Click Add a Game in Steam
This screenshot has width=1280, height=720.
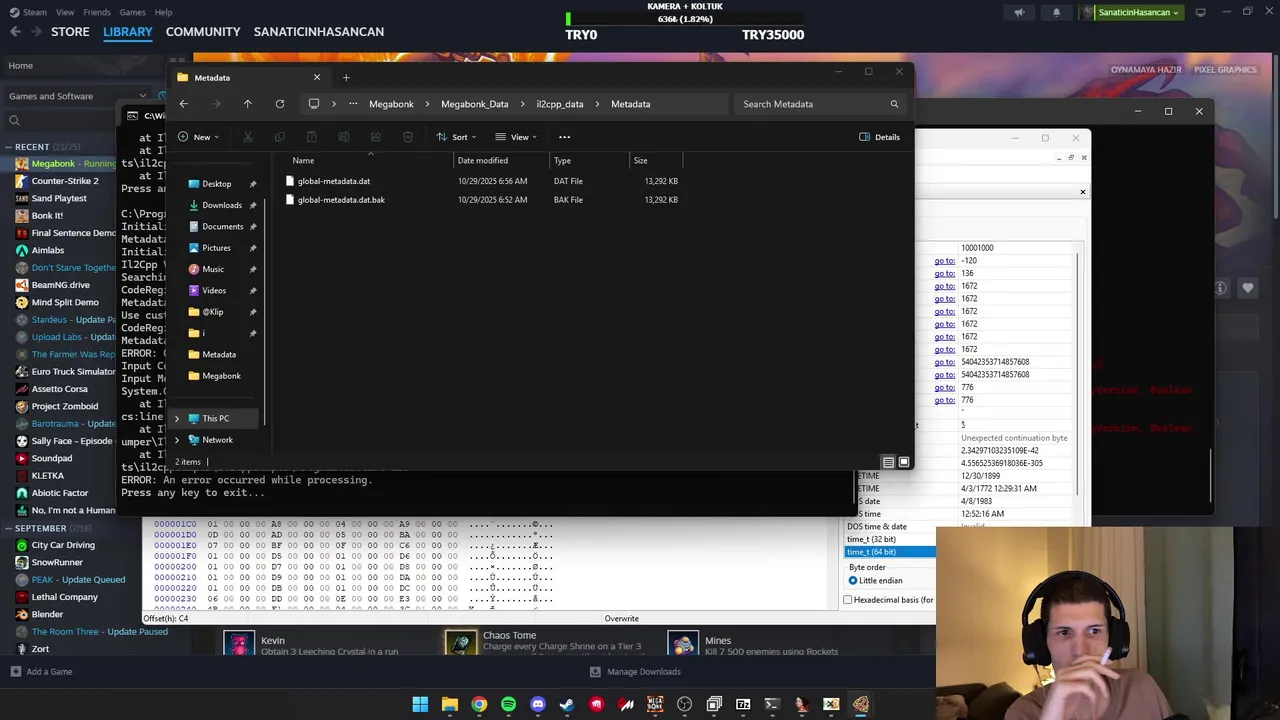(41, 672)
